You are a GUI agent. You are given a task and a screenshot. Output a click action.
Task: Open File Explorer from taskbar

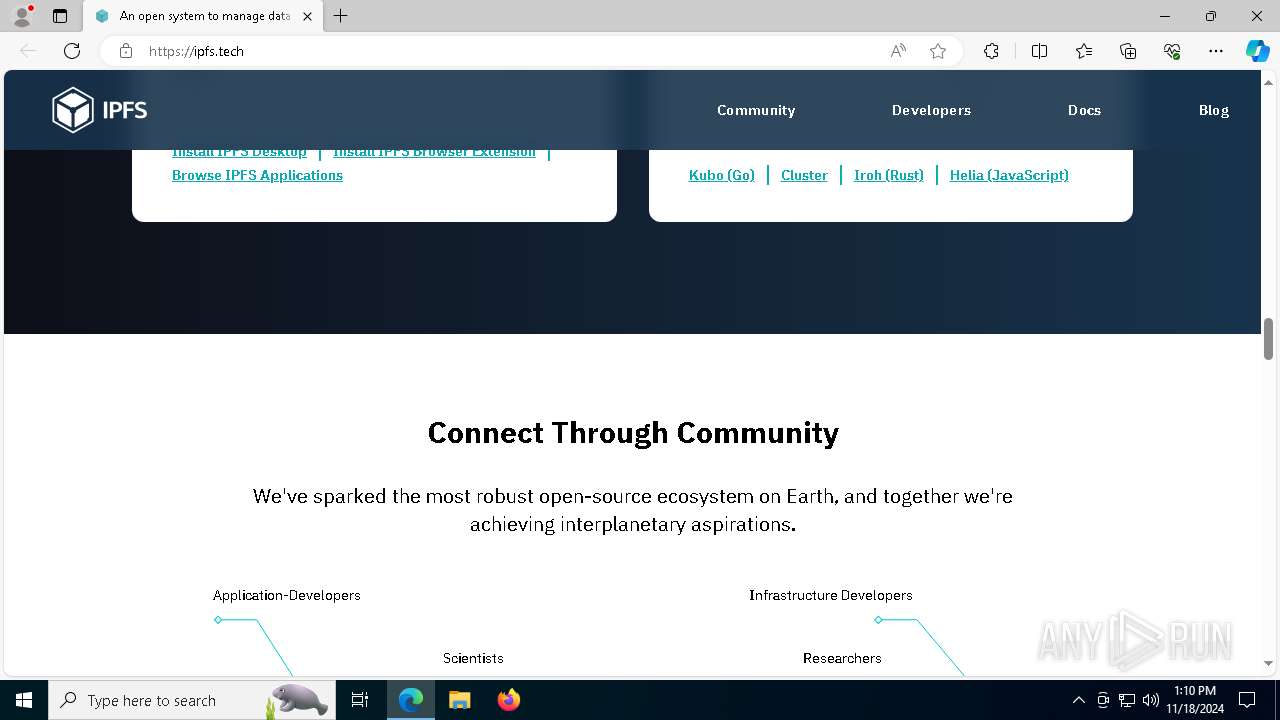[460, 700]
